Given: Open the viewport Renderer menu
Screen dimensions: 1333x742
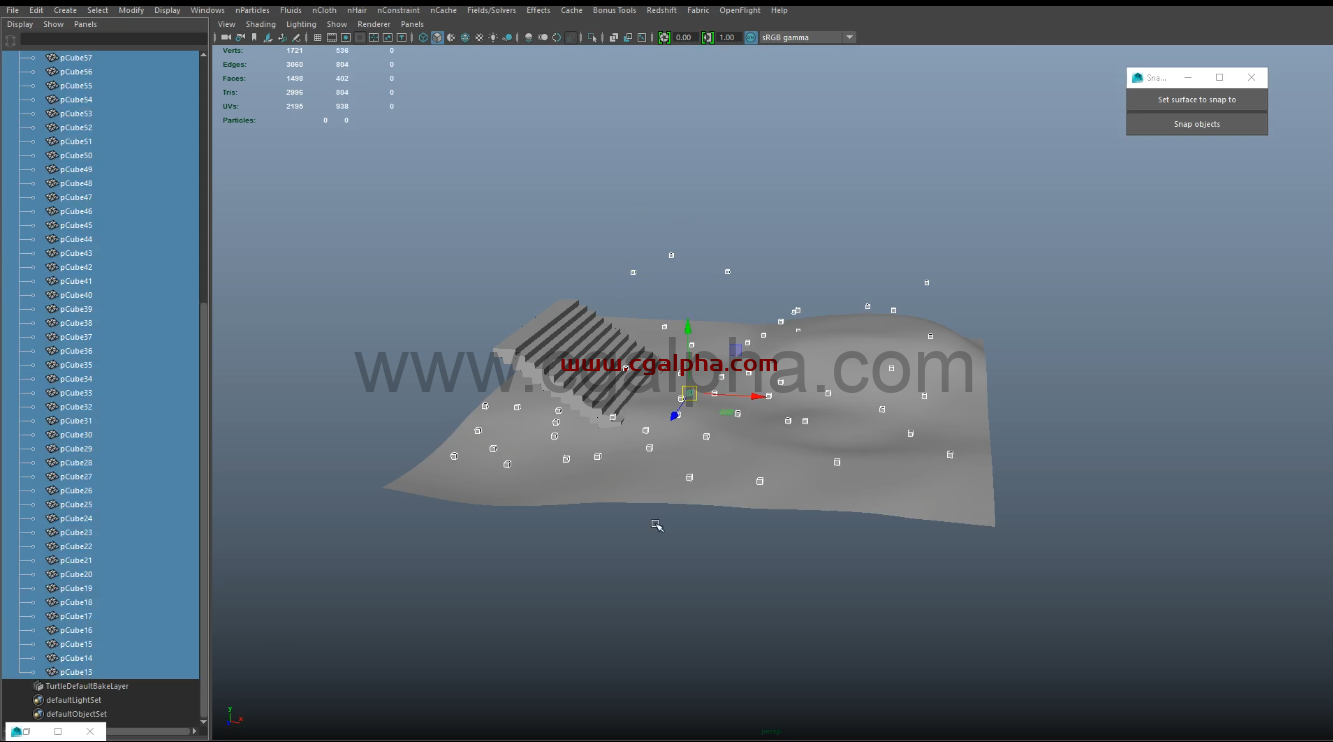Looking at the screenshot, I should point(374,24).
